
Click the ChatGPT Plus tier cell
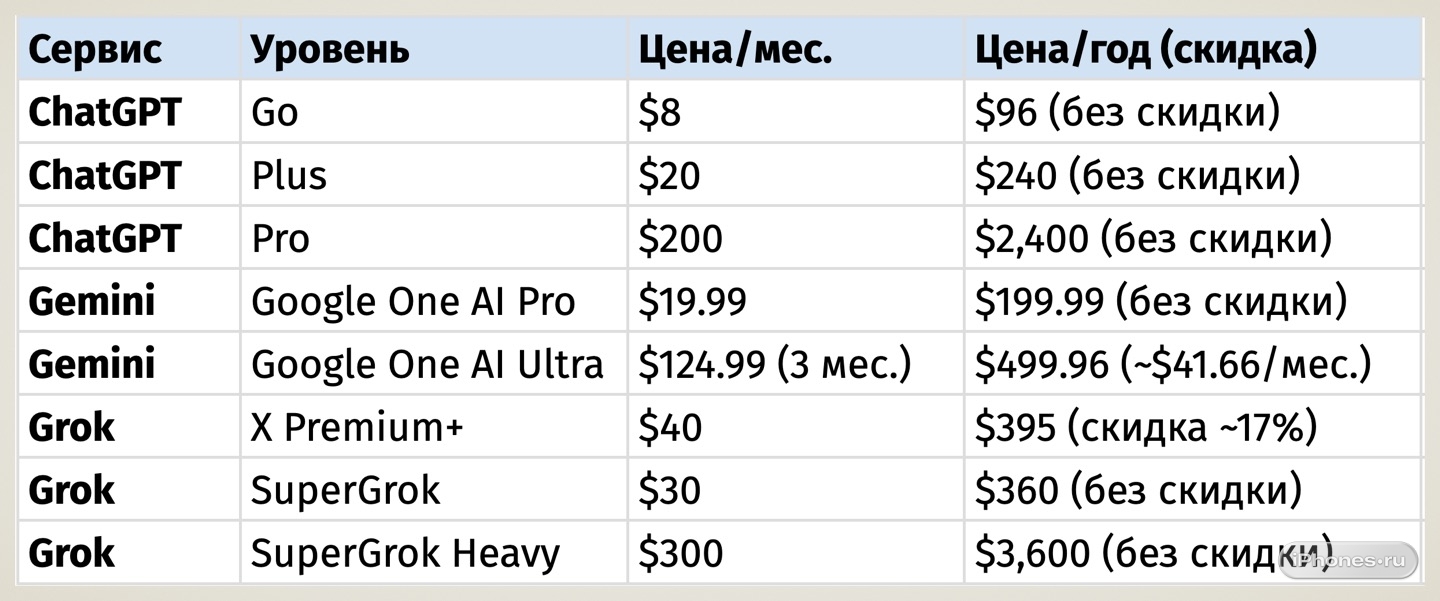coord(289,175)
